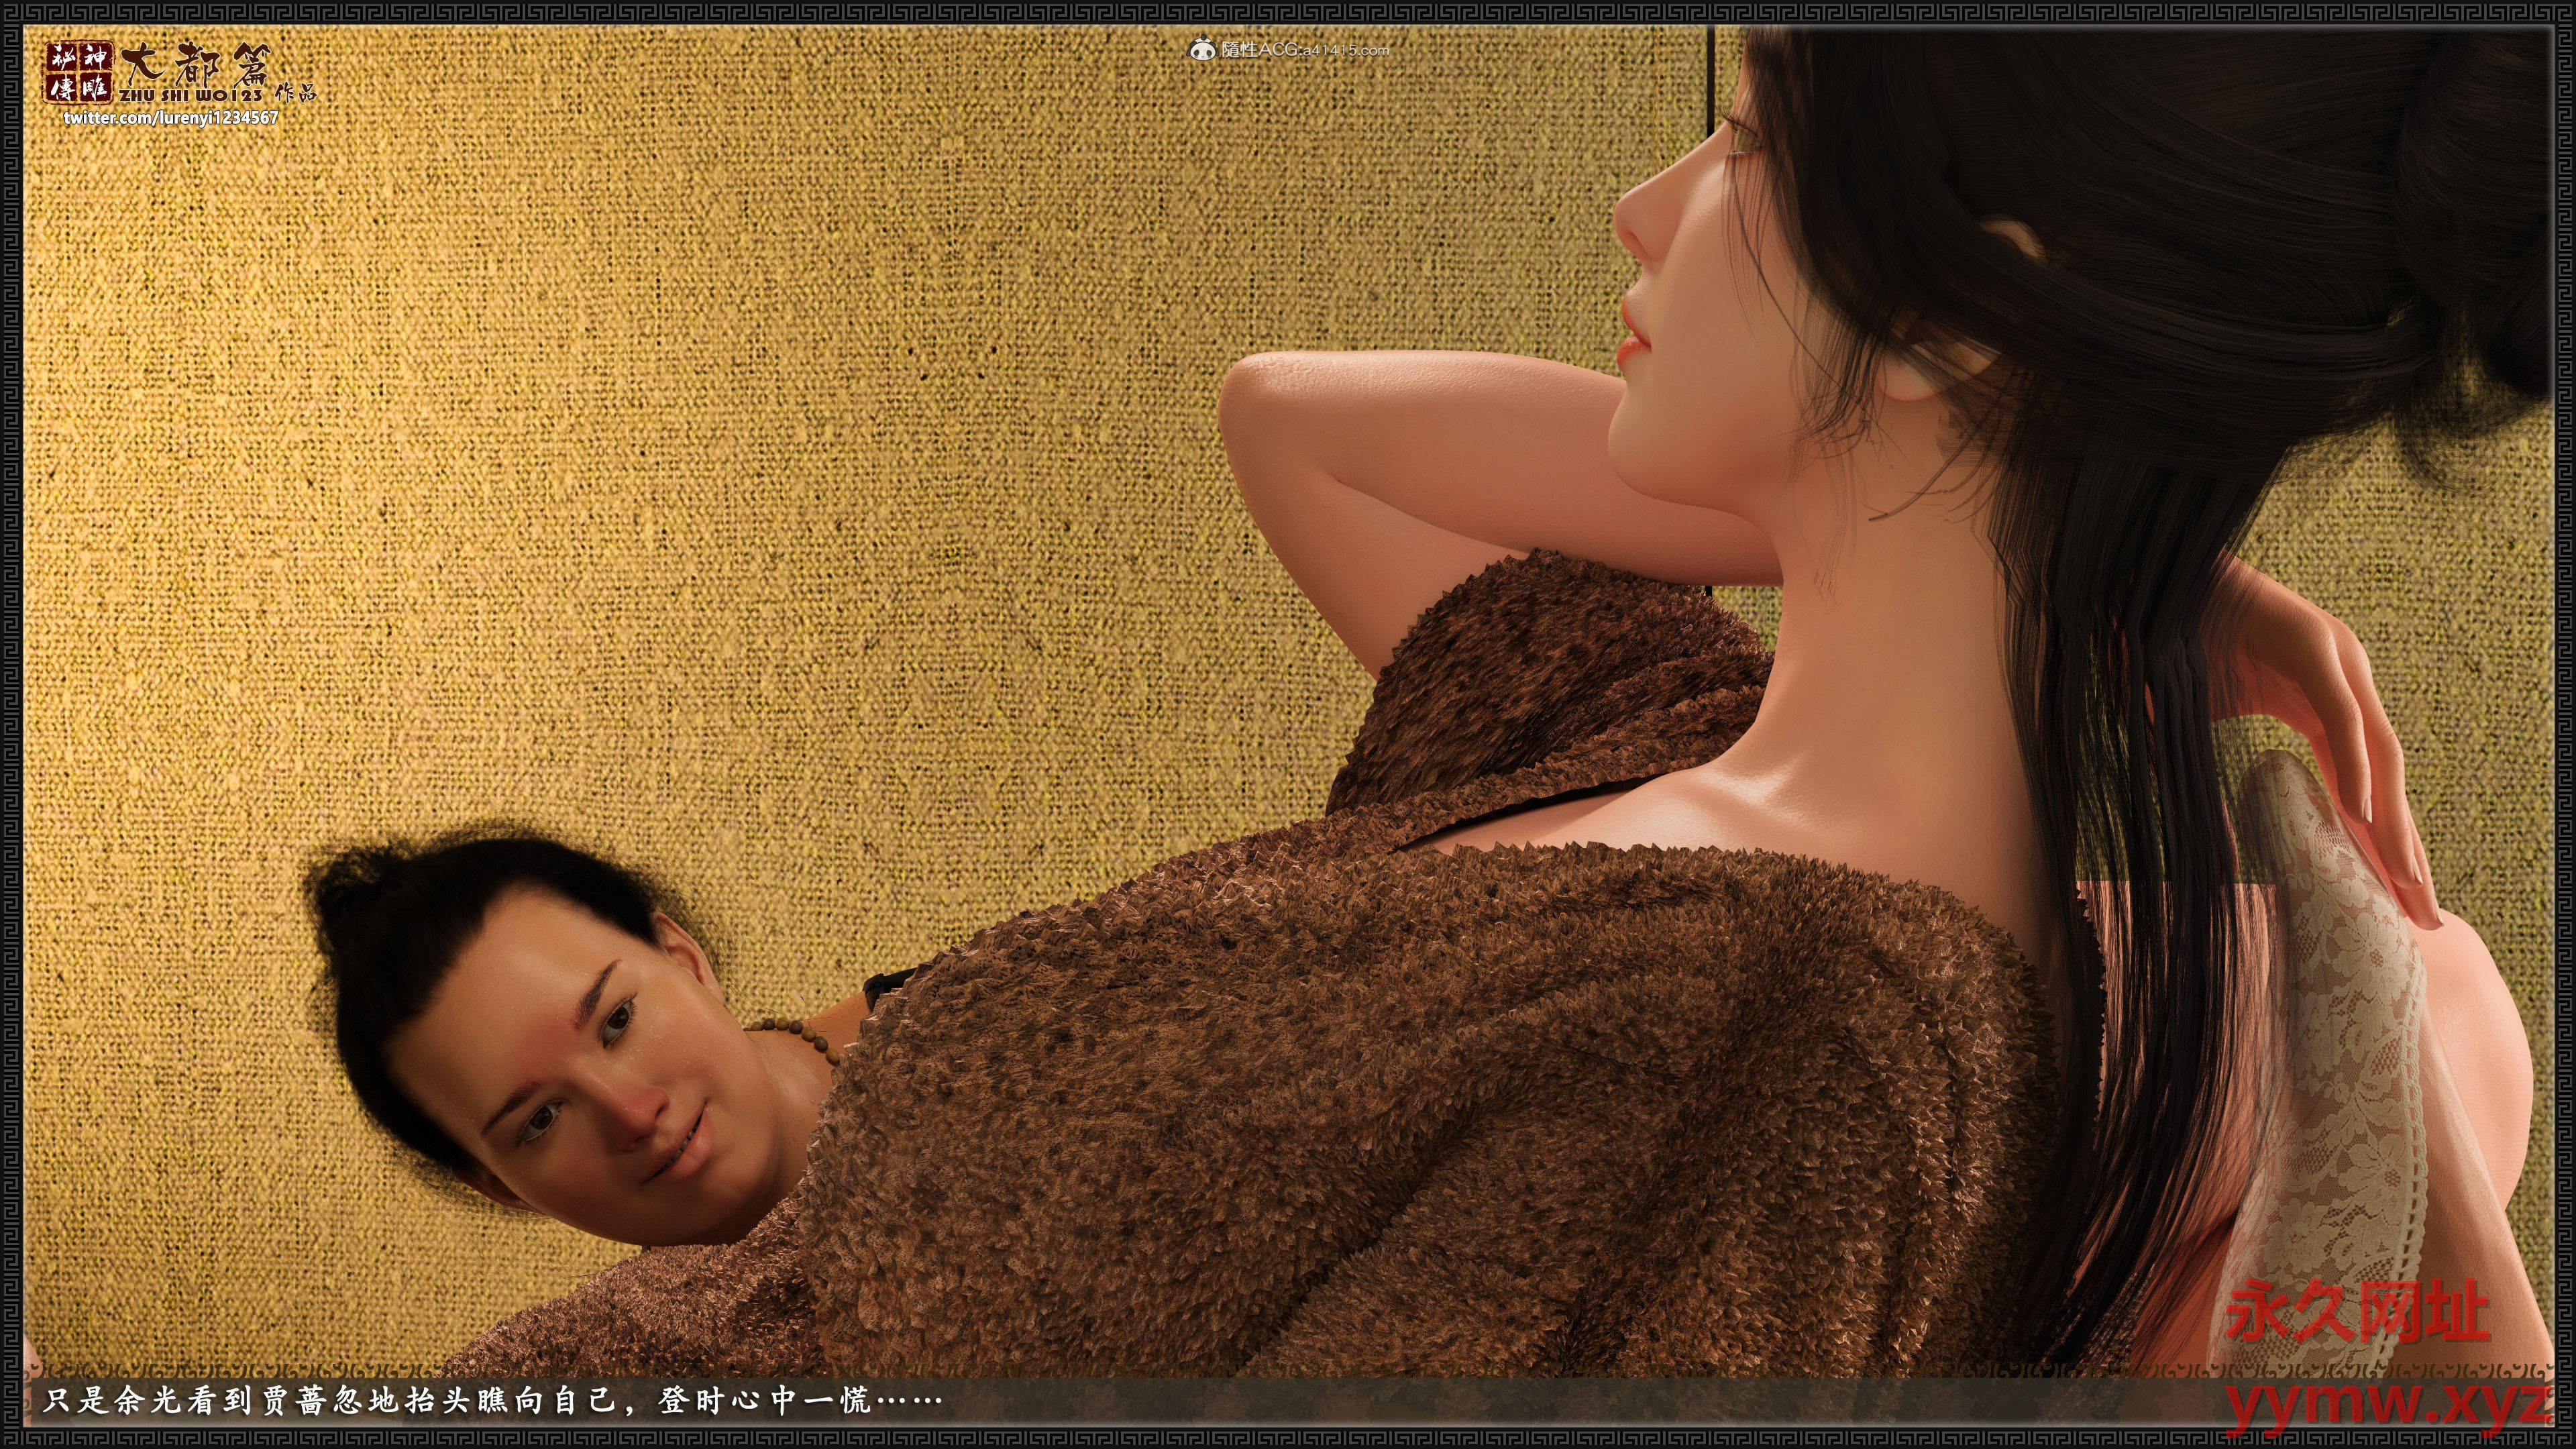Open the twitter.com/lurenyi1234567 link
This screenshot has height=1449, width=2576.
[171, 118]
